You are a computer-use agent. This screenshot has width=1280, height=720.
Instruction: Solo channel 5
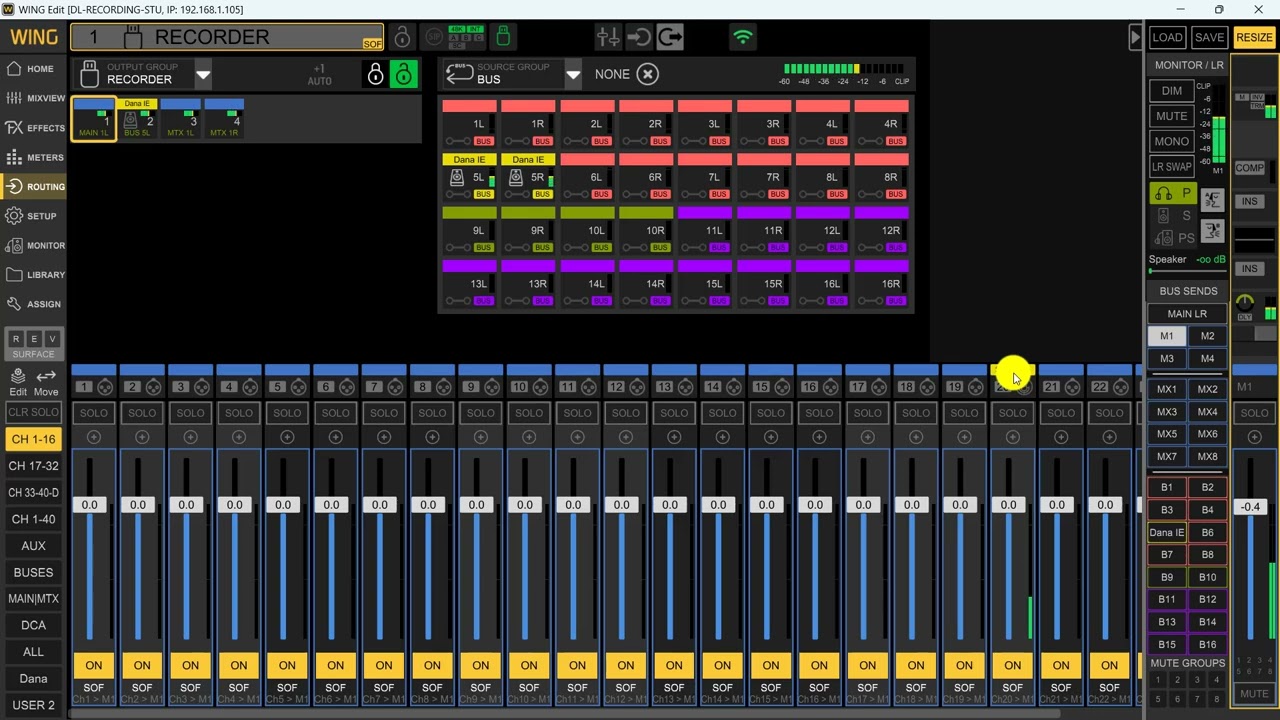click(x=287, y=413)
